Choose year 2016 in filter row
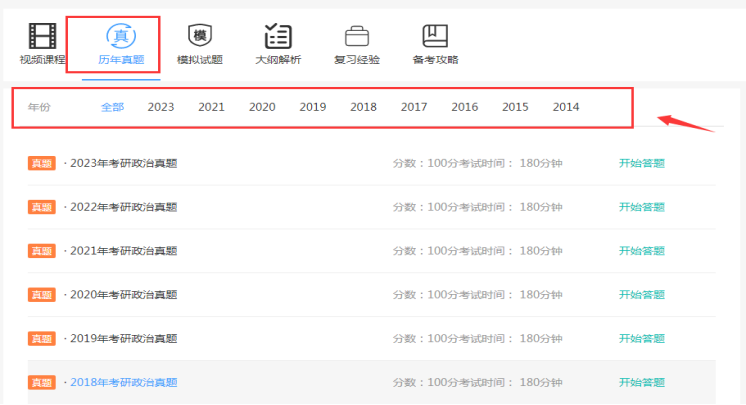 [x=465, y=107]
